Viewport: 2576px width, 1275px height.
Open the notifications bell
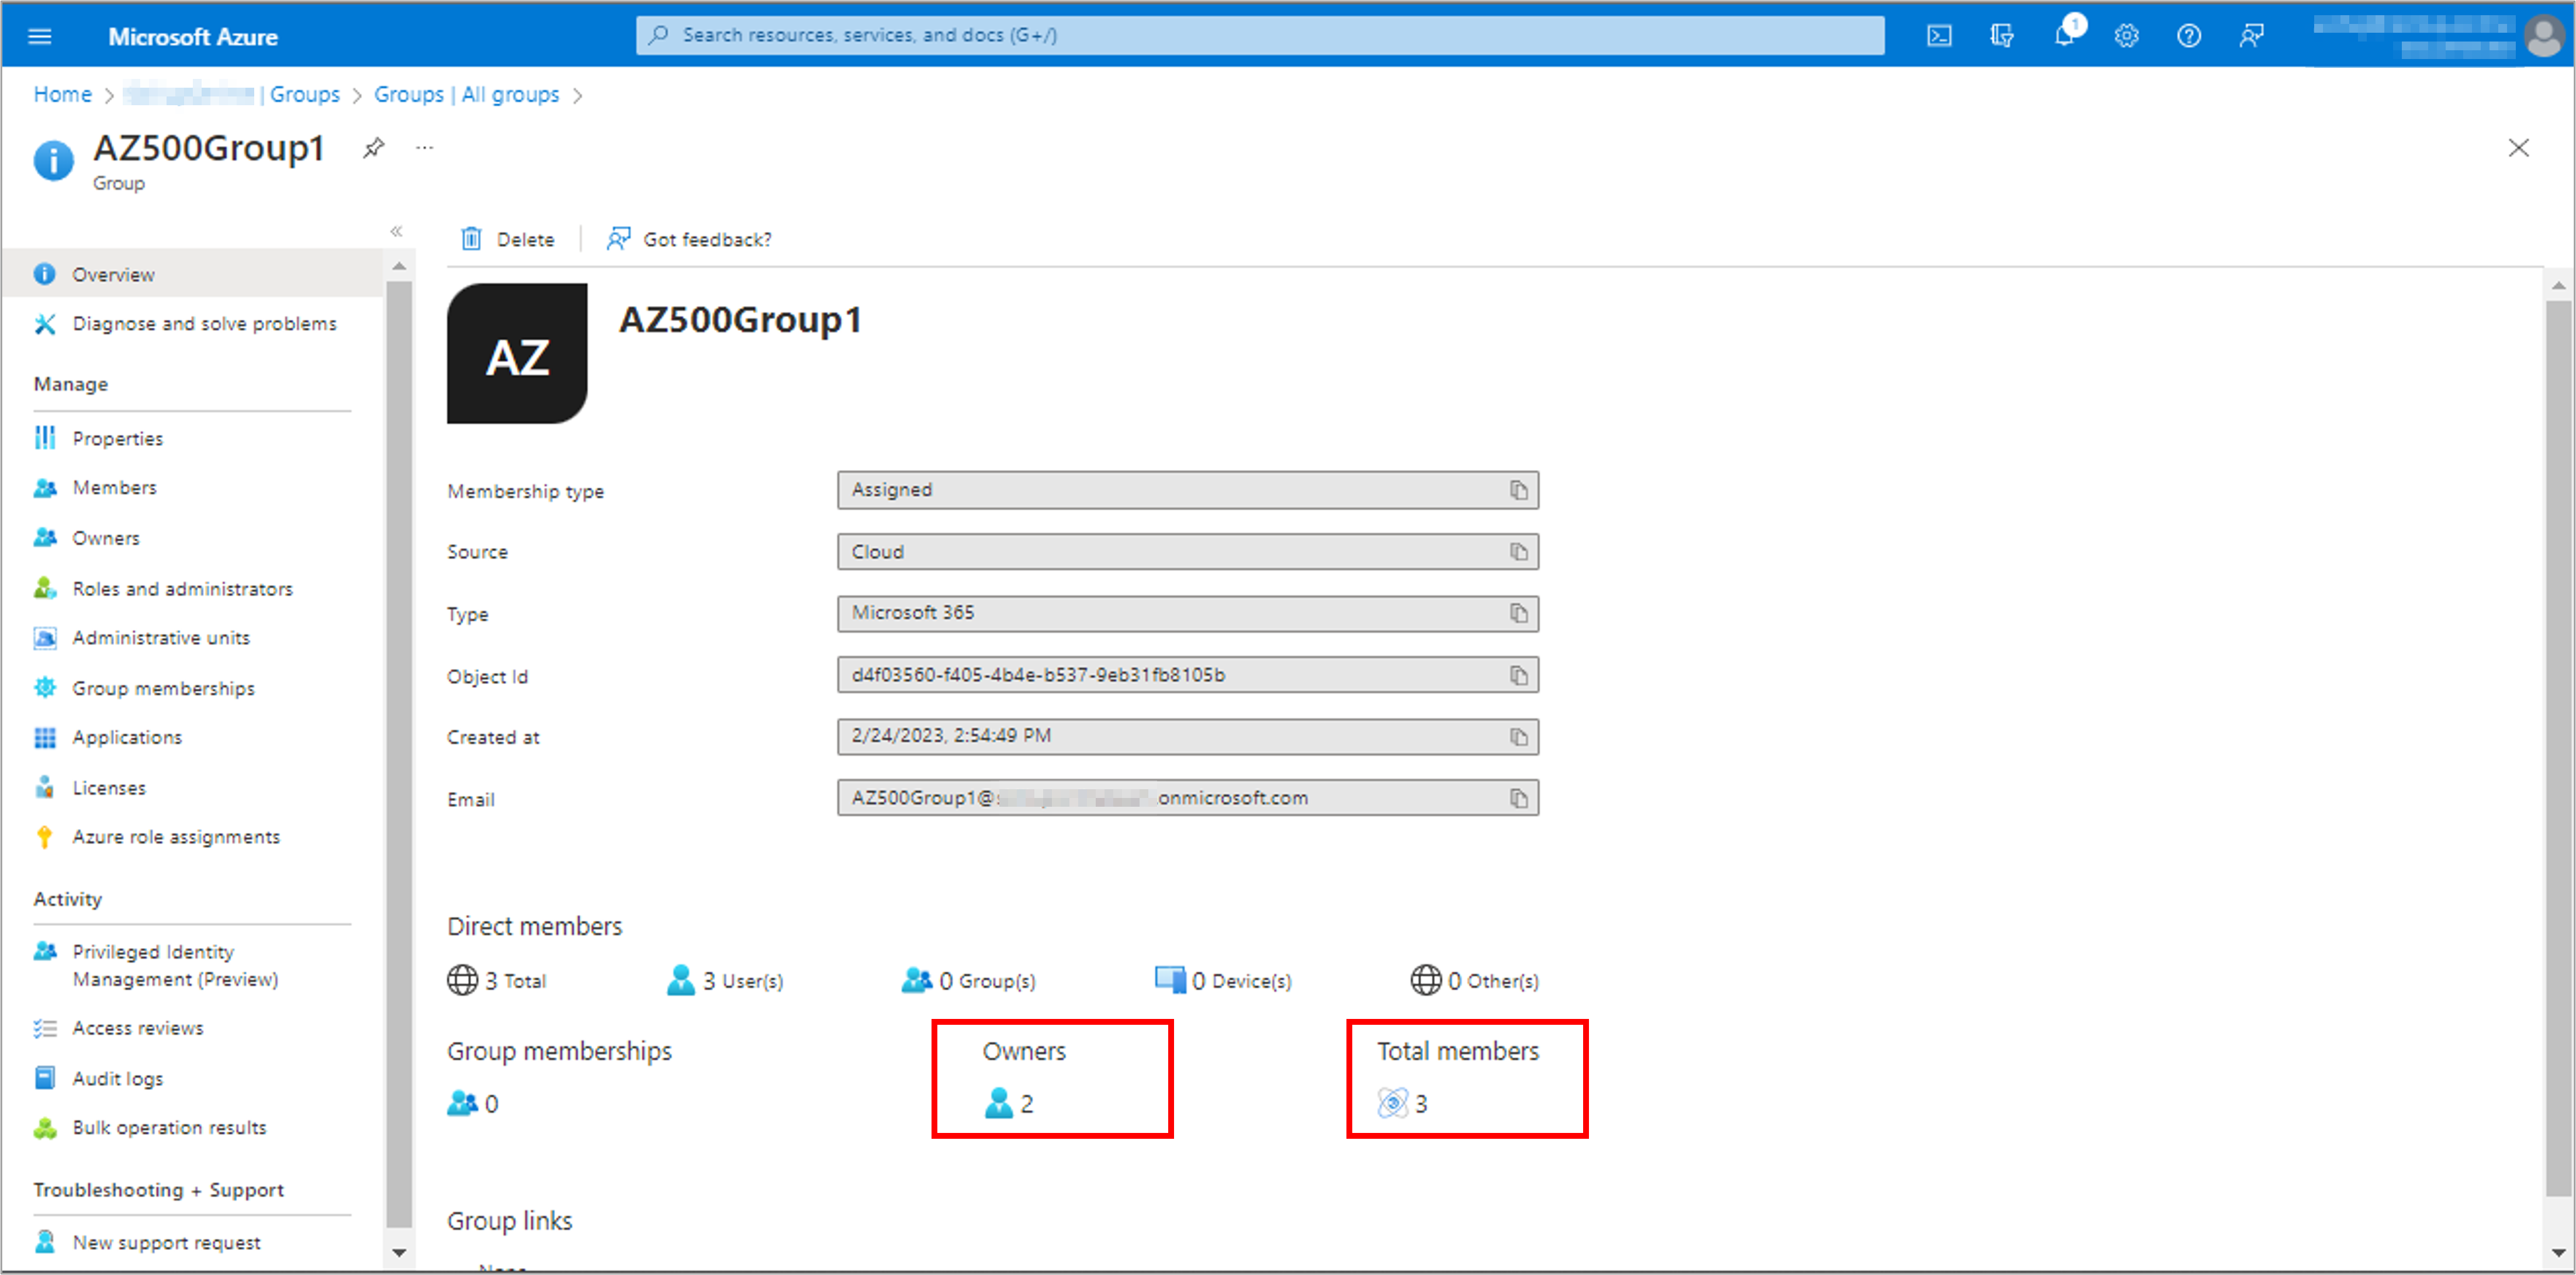point(2064,36)
